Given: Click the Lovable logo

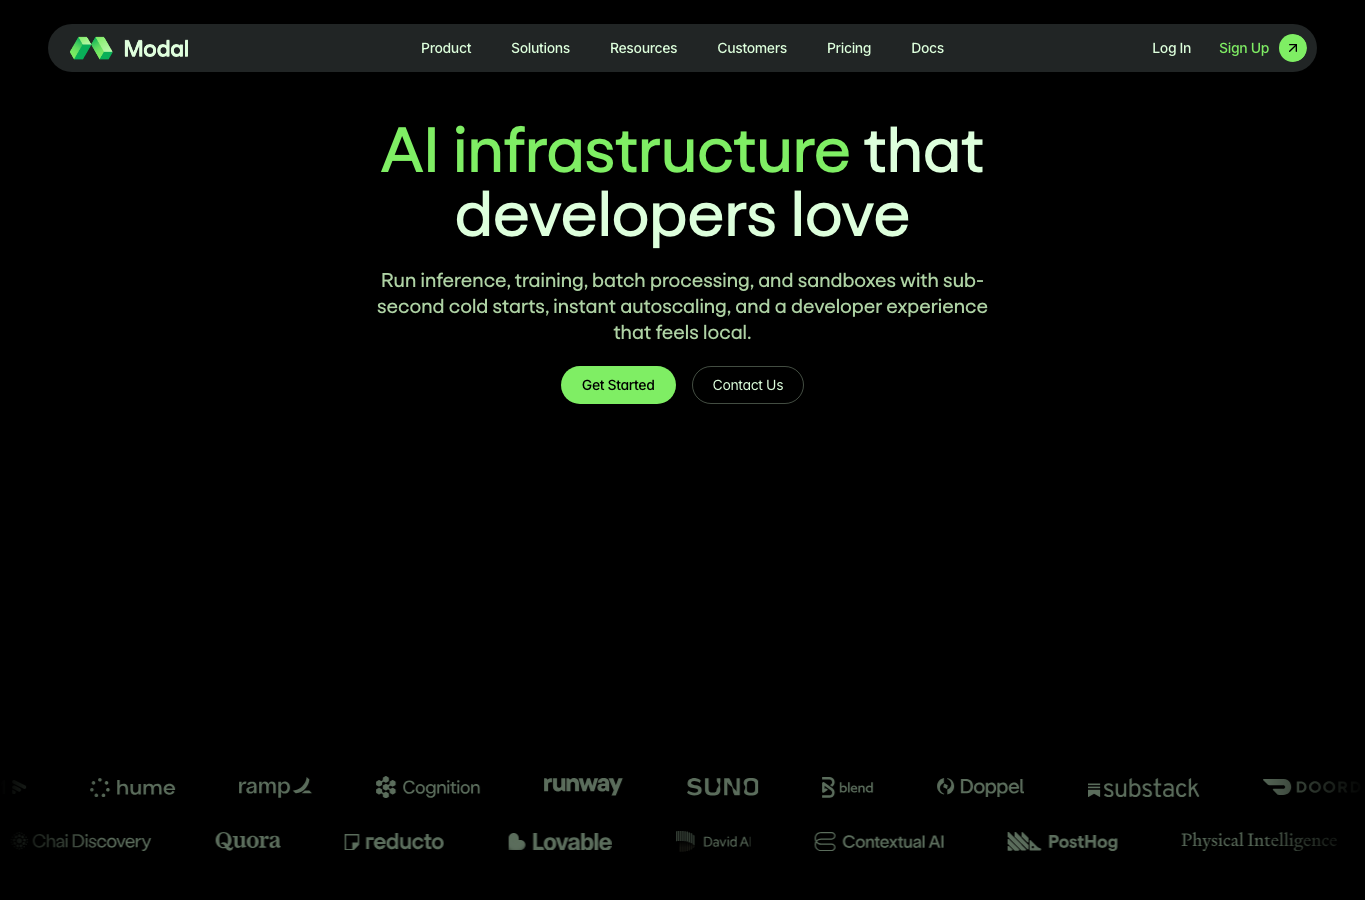Looking at the screenshot, I should click(560, 842).
